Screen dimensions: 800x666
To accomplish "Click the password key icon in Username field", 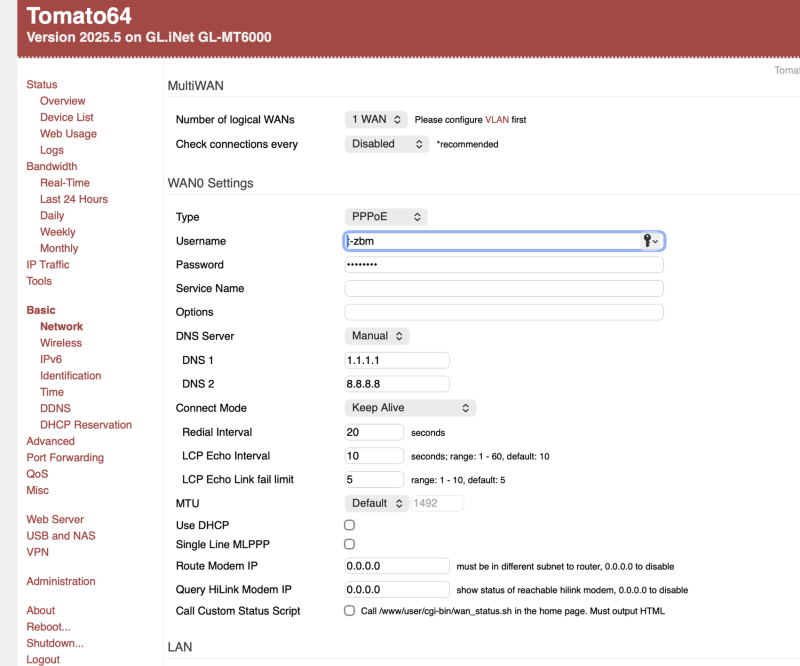I will tap(651, 240).
